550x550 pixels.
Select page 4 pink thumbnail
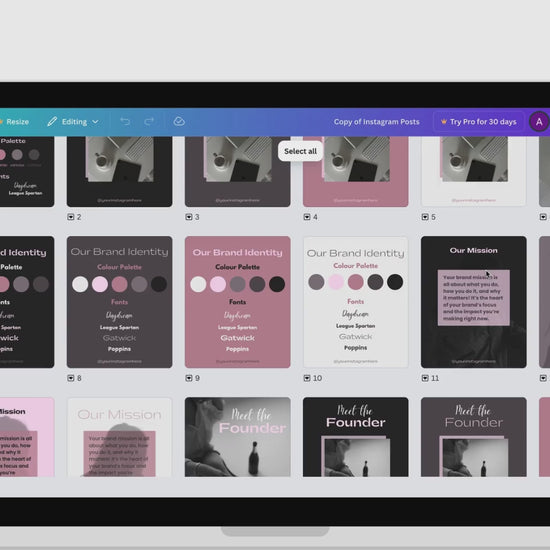pyautogui.click(x=356, y=172)
